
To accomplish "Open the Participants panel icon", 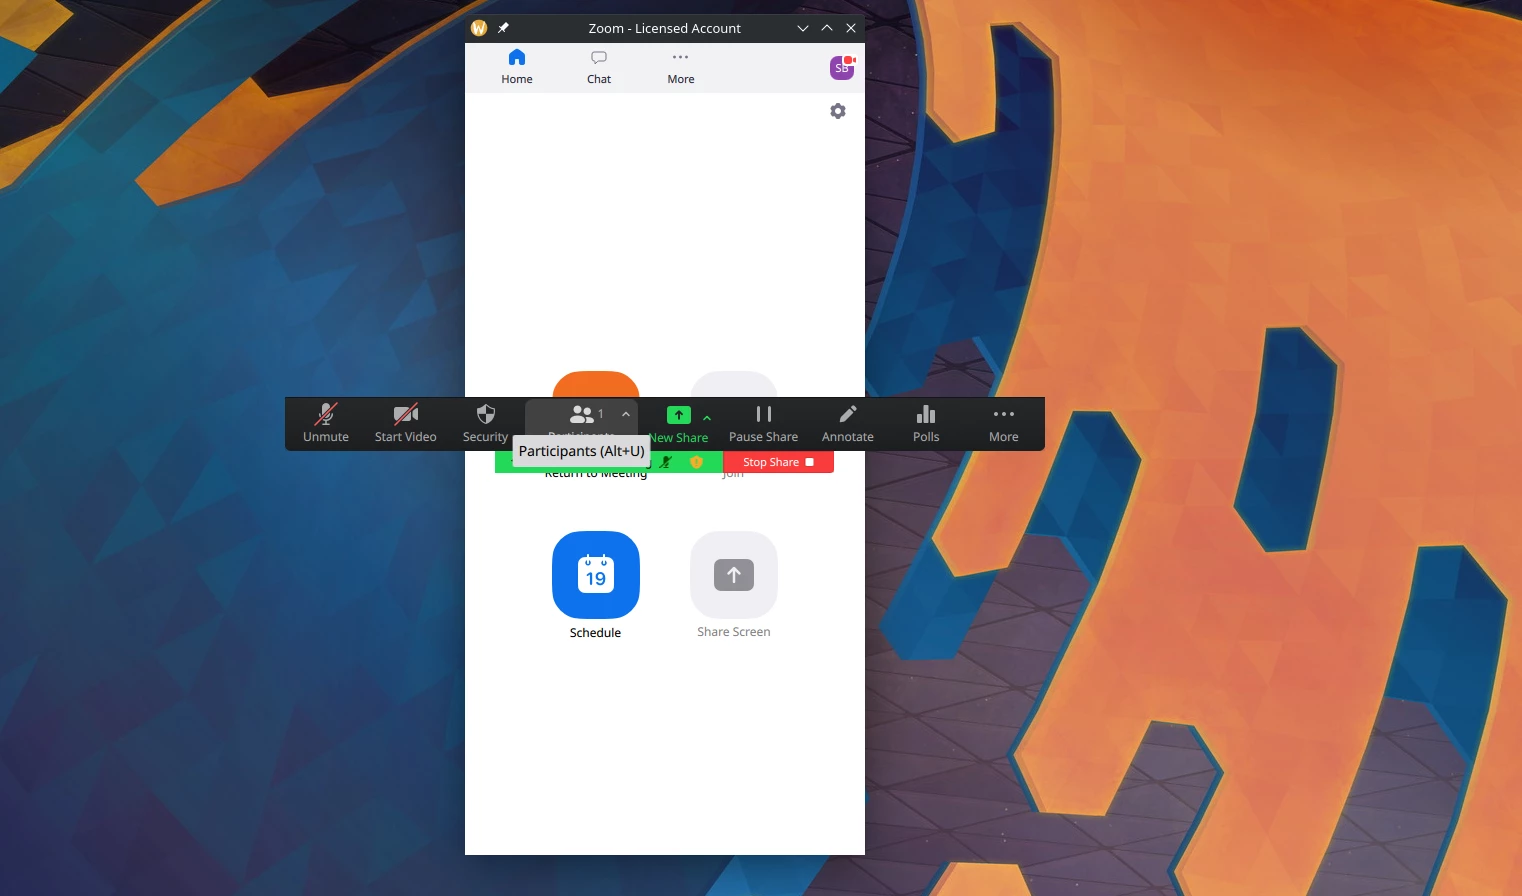I will tap(581, 414).
